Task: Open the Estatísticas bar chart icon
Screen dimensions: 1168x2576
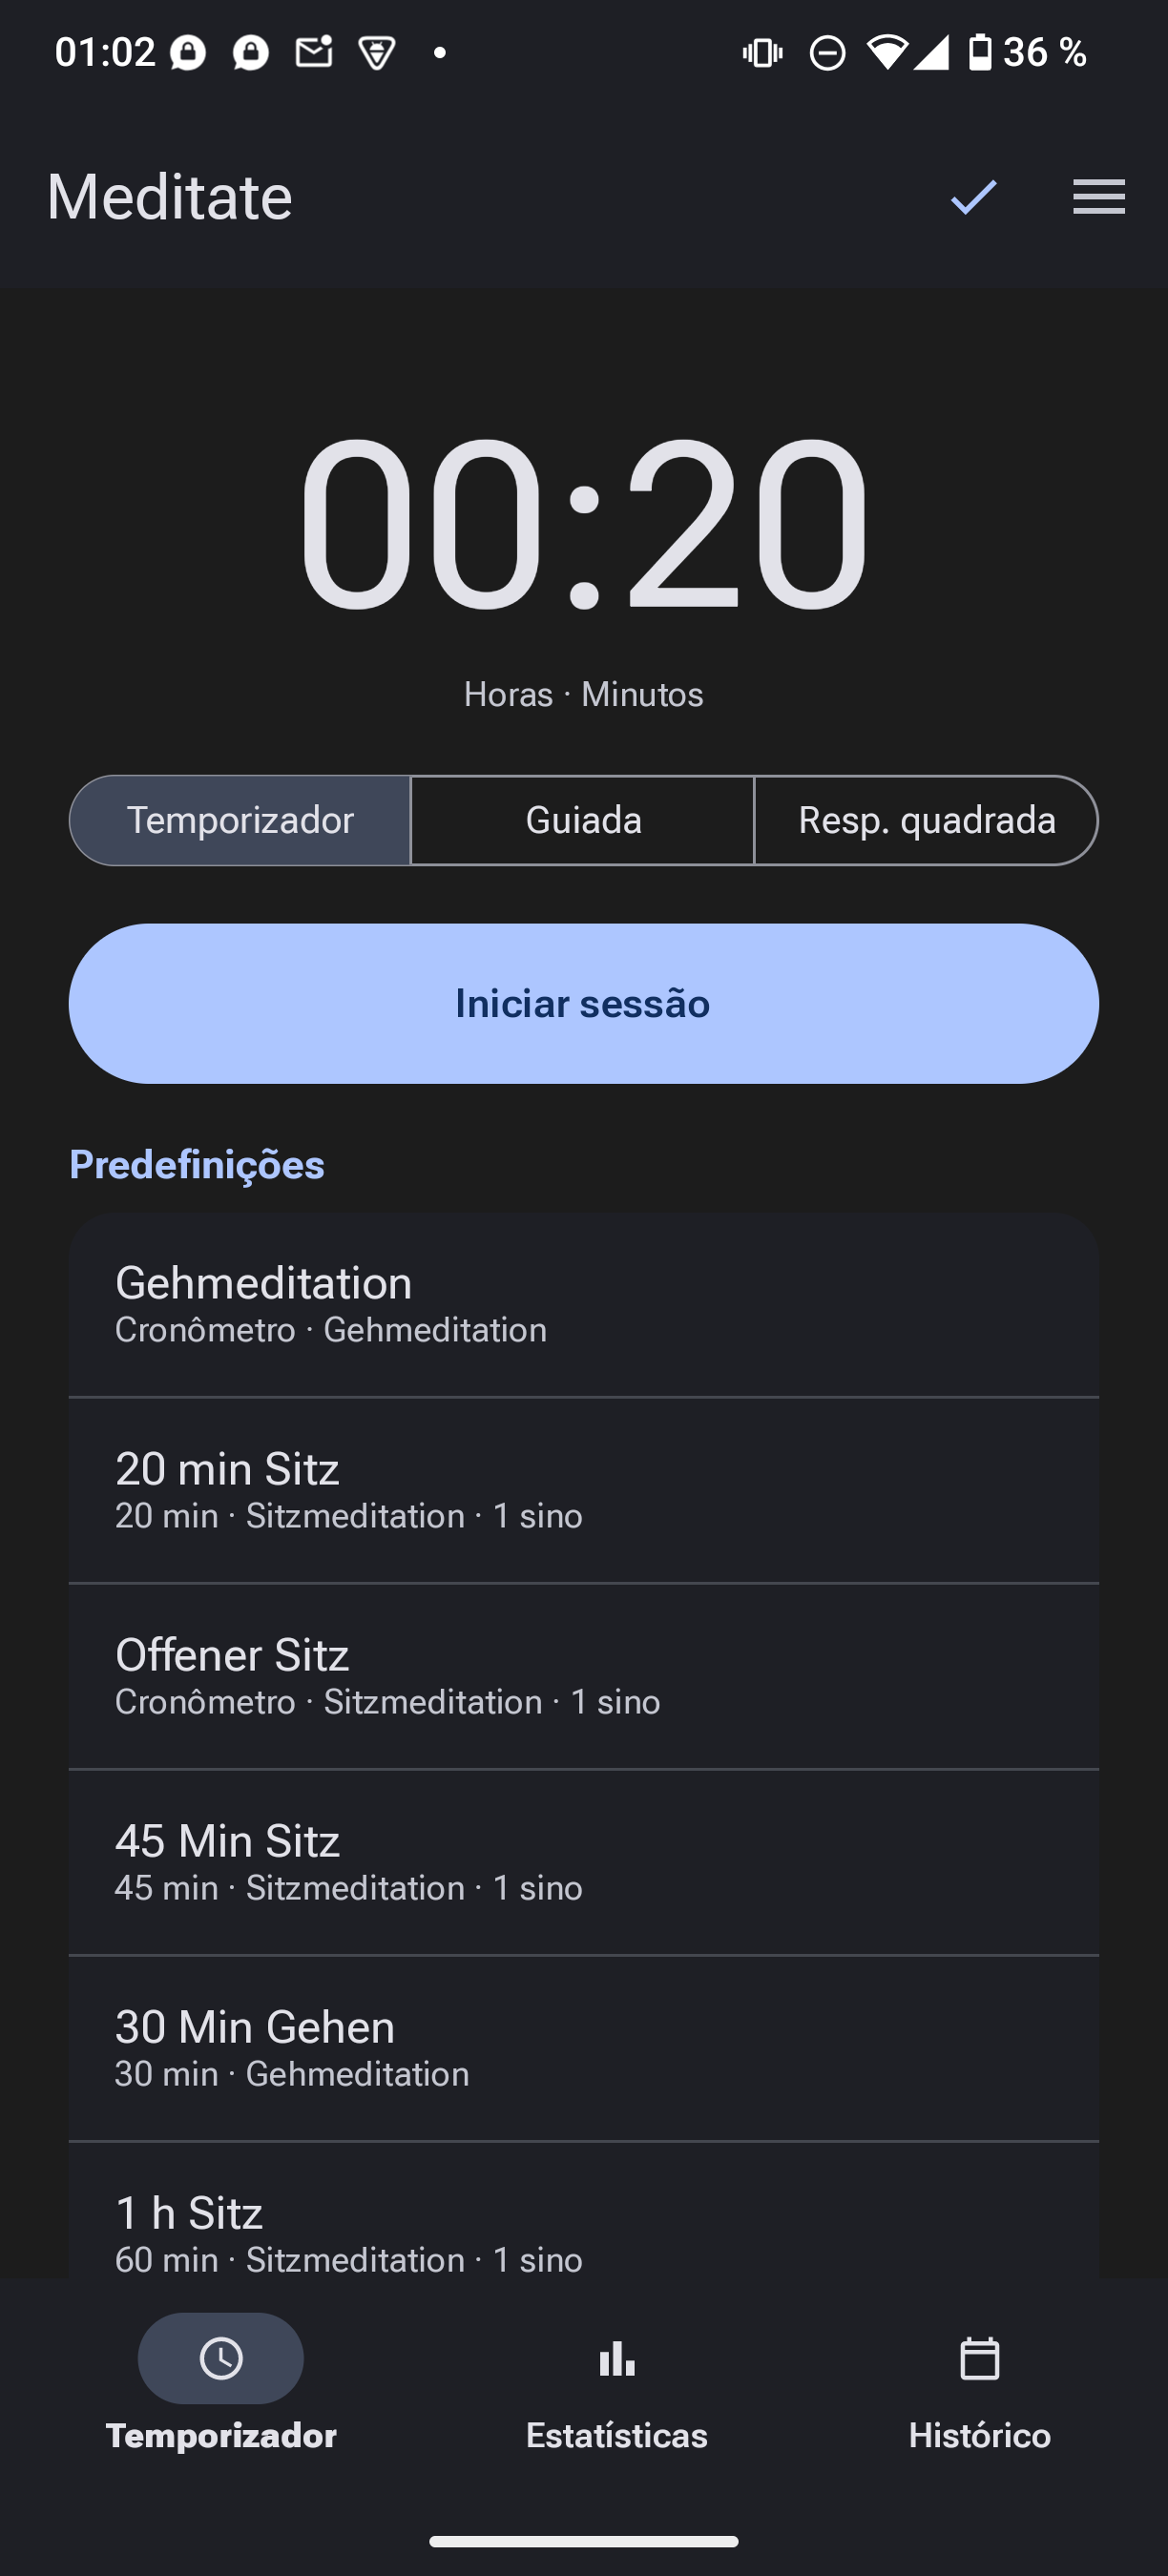Action: pyautogui.click(x=617, y=2358)
